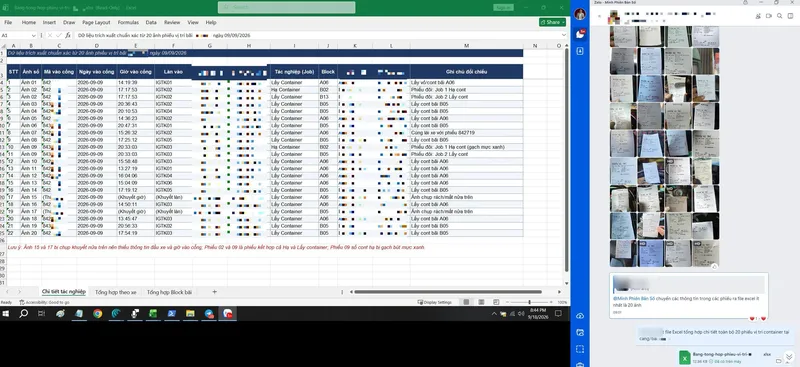This screenshot has height=367, width=800.
Task: Zoom out with the minus next to the slider
Action: (x=507, y=302)
